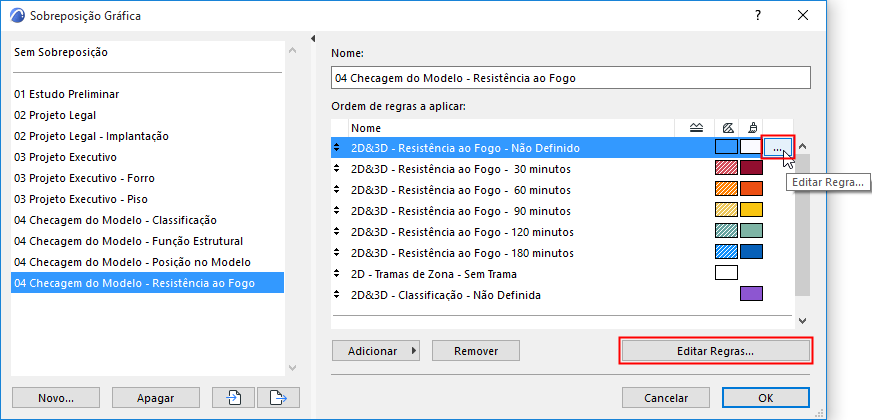Screen dimensions: 872x420
Task: Click the line type column header icon
Action: (x=697, y=128)
